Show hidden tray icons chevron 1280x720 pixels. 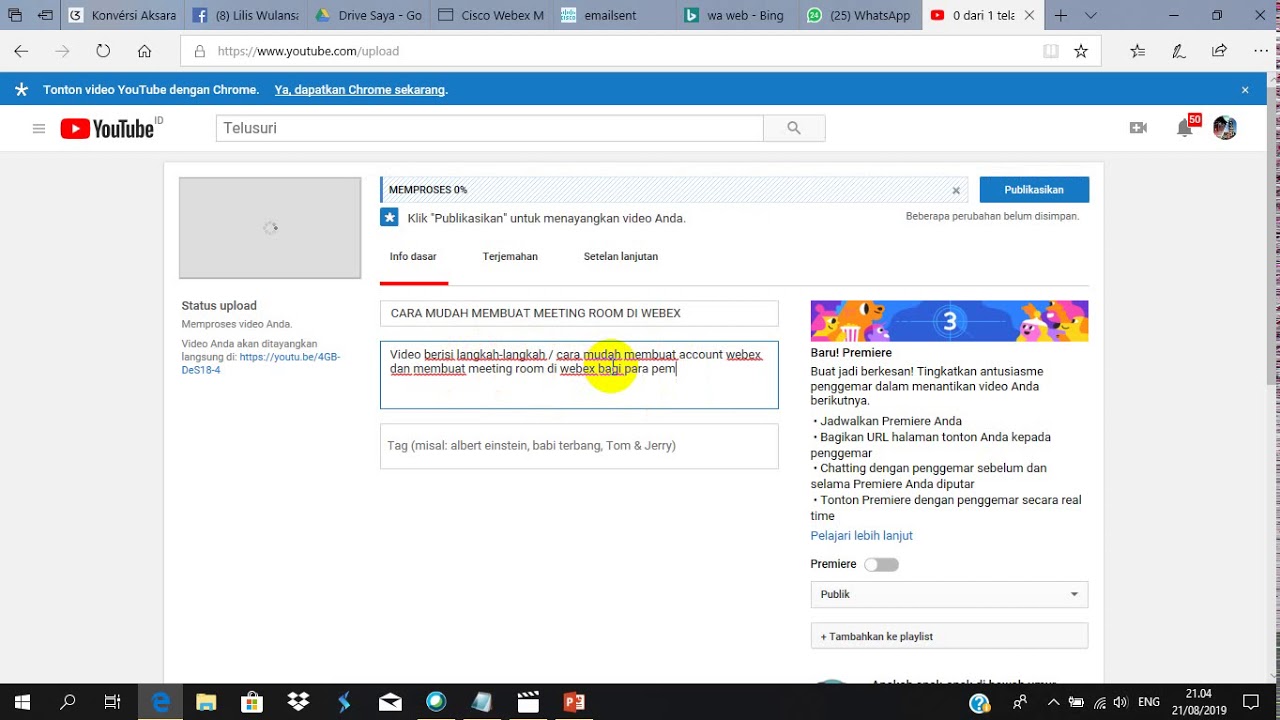pyautogui.click(x=1051, y=702)
